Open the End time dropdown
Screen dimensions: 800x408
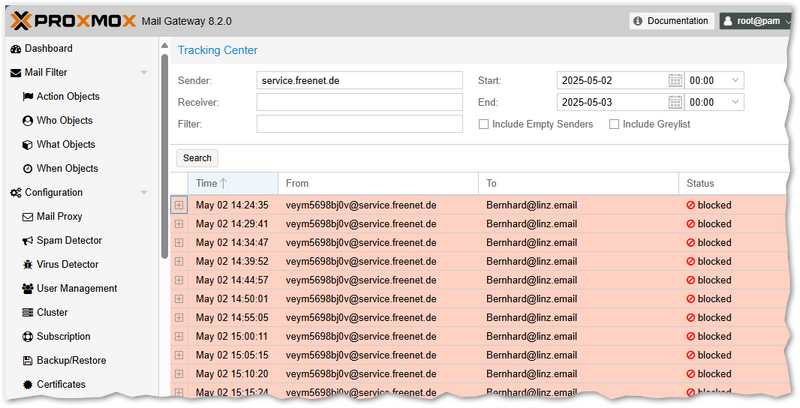point(735,102)
